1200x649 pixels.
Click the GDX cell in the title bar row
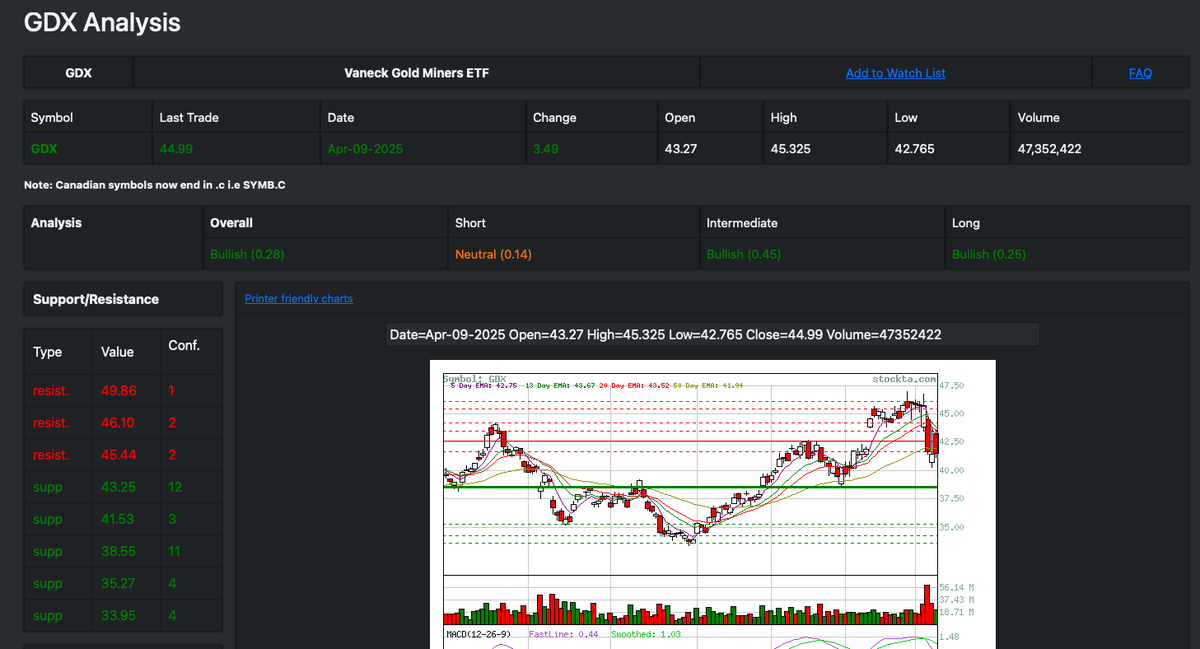[79, 73]
